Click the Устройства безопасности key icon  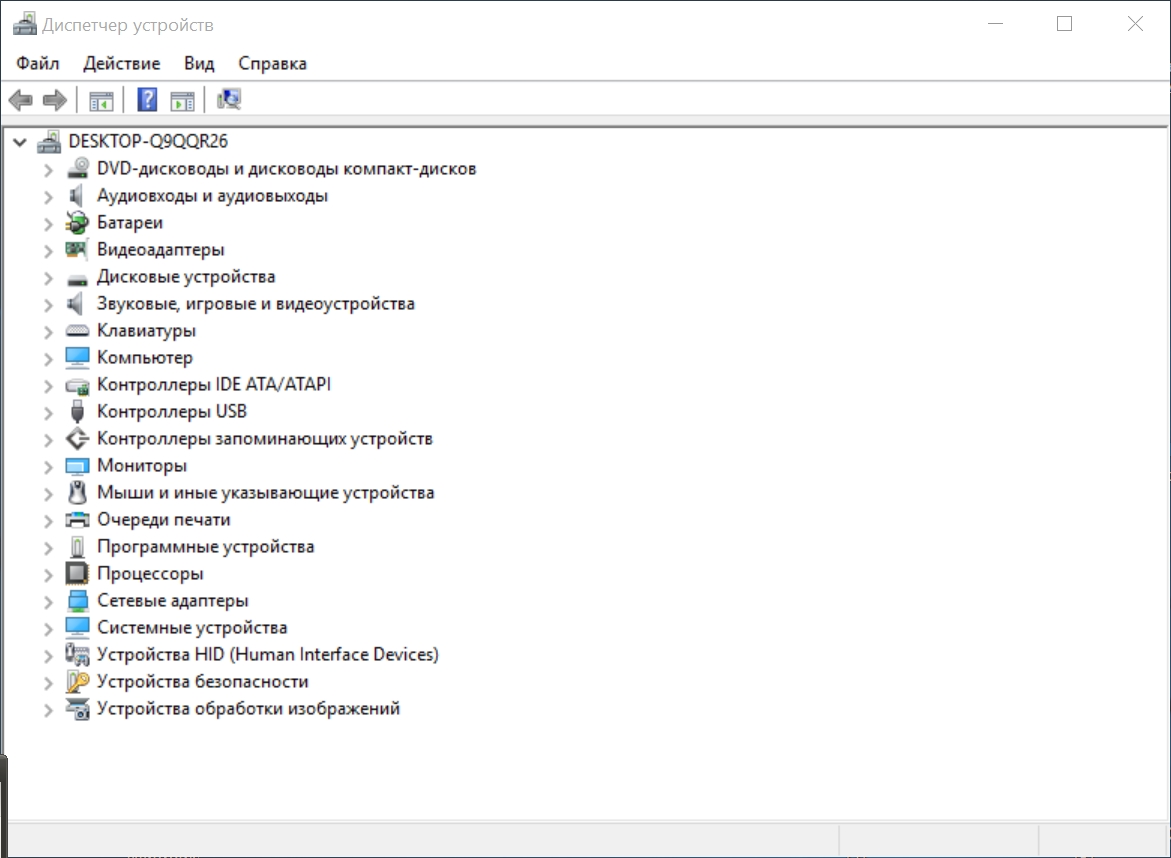coord(77,682)
